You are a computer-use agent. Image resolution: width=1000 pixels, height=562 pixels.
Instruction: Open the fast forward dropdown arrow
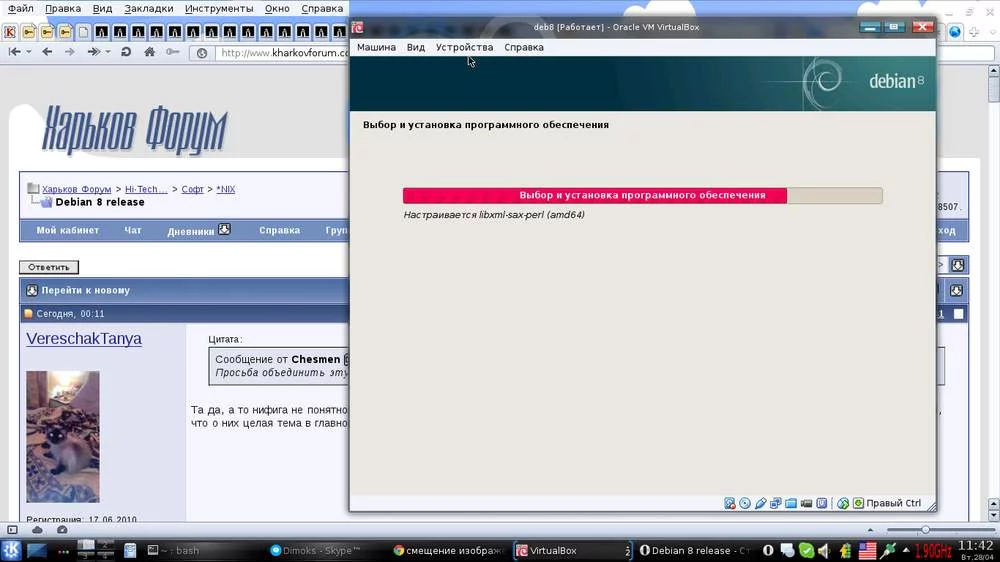coord(108,52)
